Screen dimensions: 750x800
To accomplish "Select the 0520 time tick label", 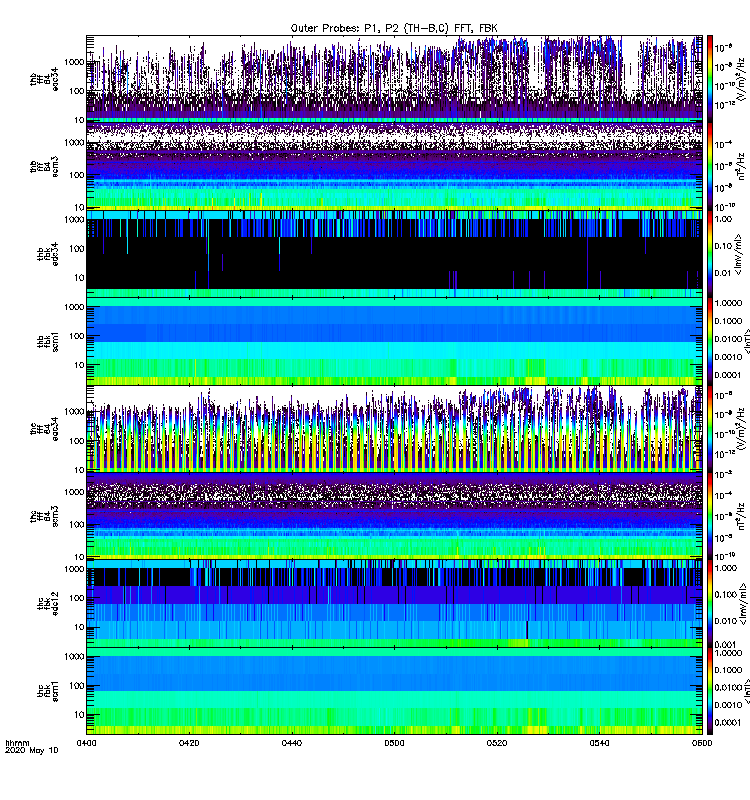I will (x=497, y=743).
